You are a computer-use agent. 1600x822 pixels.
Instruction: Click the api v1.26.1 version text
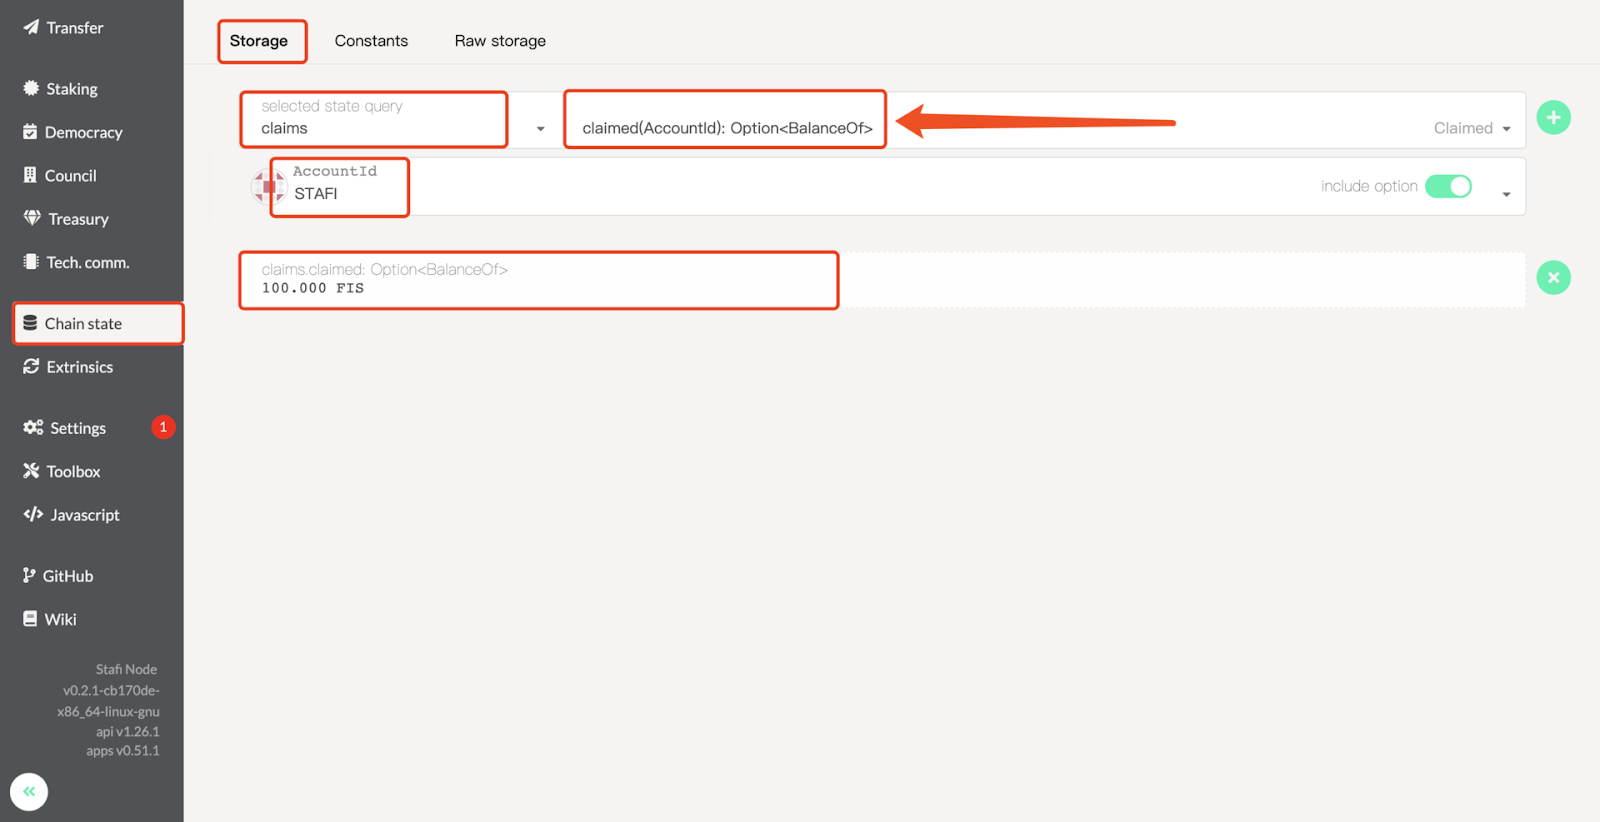tap(128, 731)
